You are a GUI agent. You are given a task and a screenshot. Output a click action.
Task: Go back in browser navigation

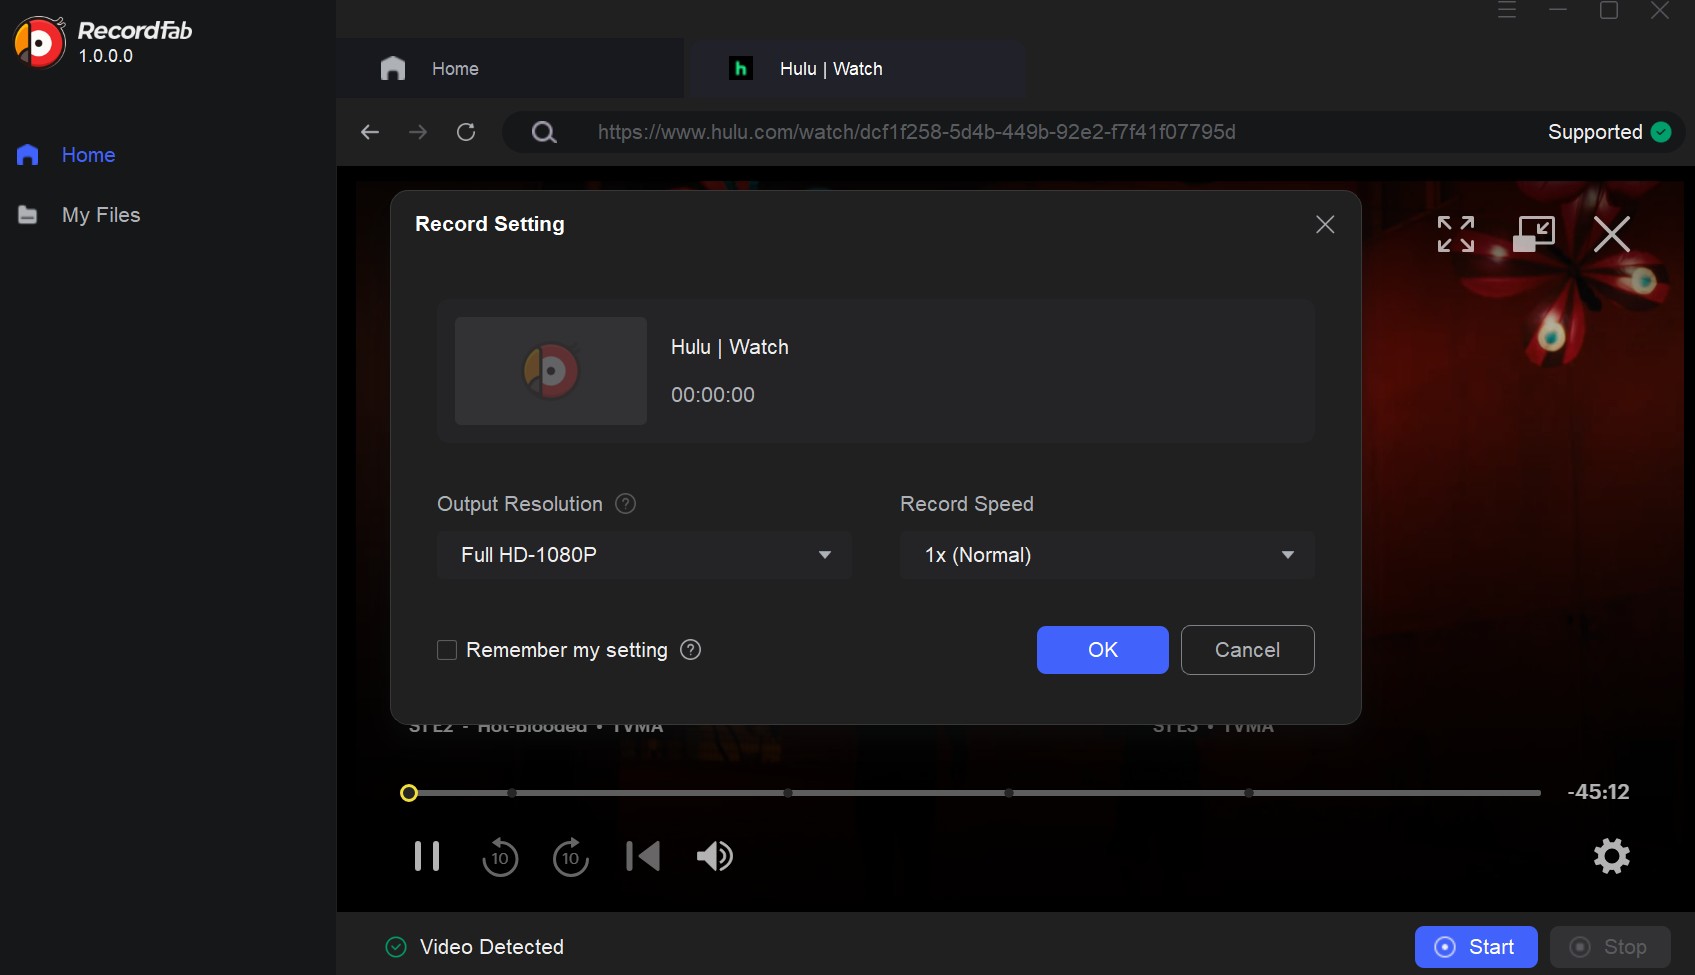point(370,132)
